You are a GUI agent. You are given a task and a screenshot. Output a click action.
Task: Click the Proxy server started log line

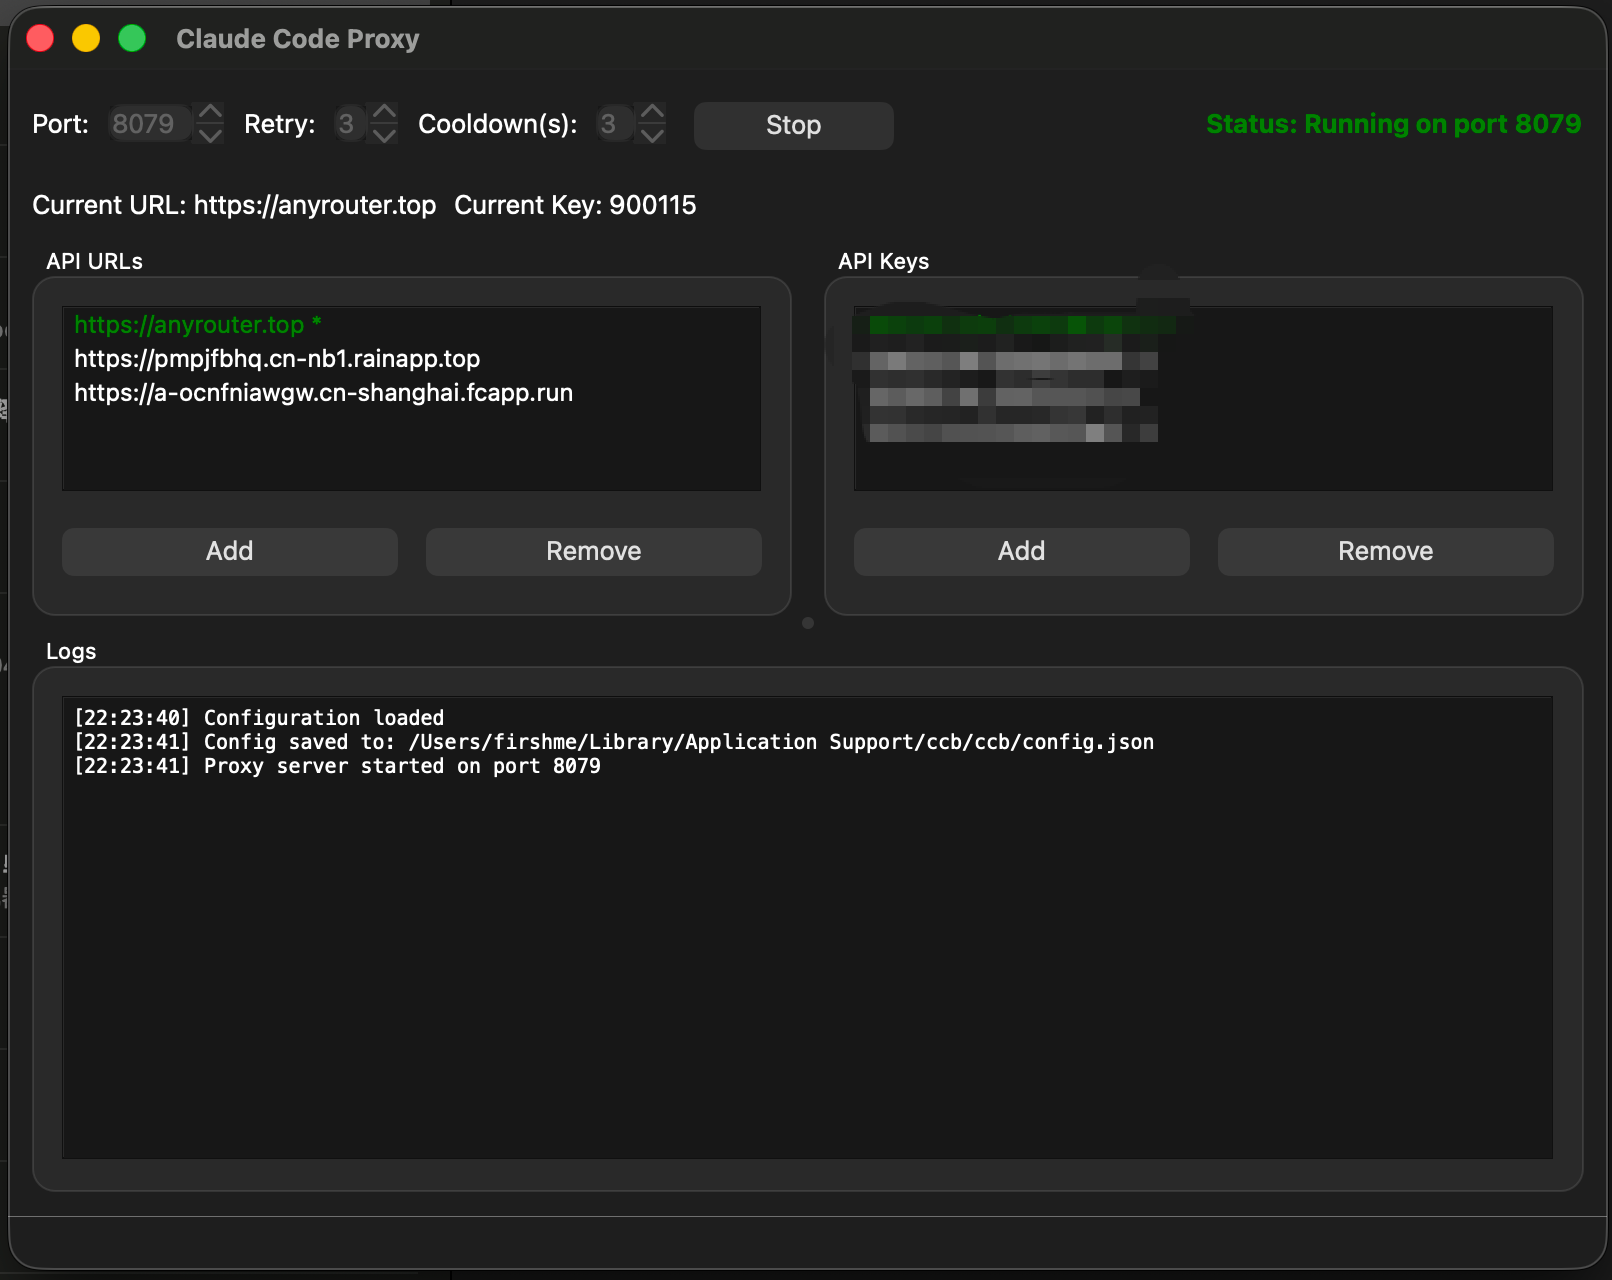point(337,766)
